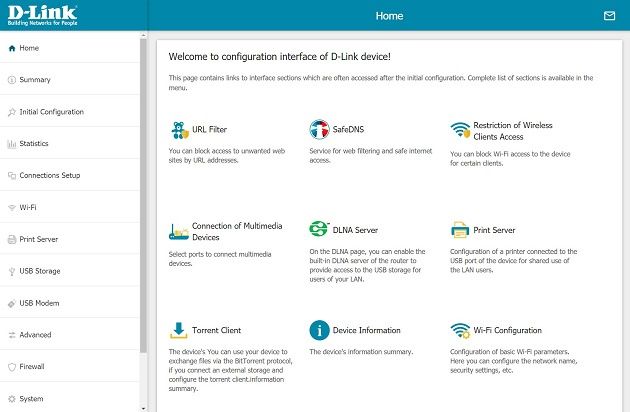The height and width of the screenshot is (412, 630).
Task: Expand Advanced sidebar section
Action: [x=70, y=335]
